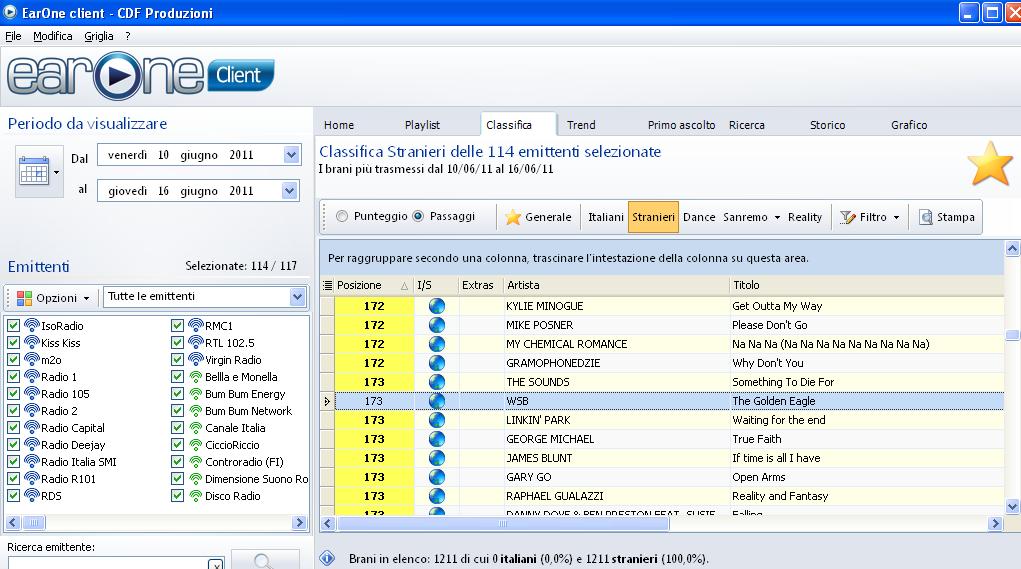The width and height of the screenshot is (1021, 569).
Task: Click globe icon in The Sounds row
Action: point(437,382)
